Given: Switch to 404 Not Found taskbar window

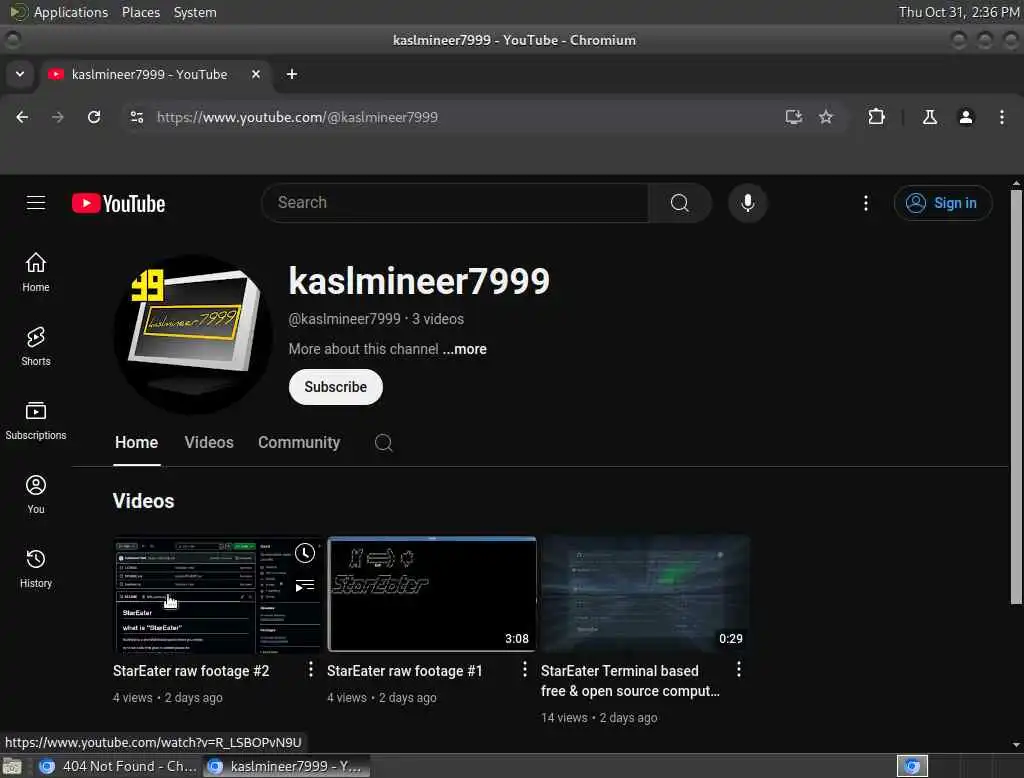Looking at the screenshot, I should click(118, 766).
